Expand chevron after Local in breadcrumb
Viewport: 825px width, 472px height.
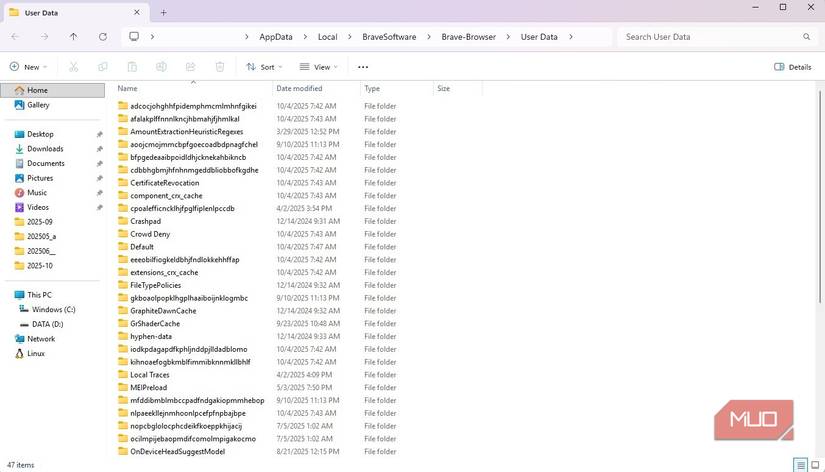pyautogui.click(x=349, y=37)
